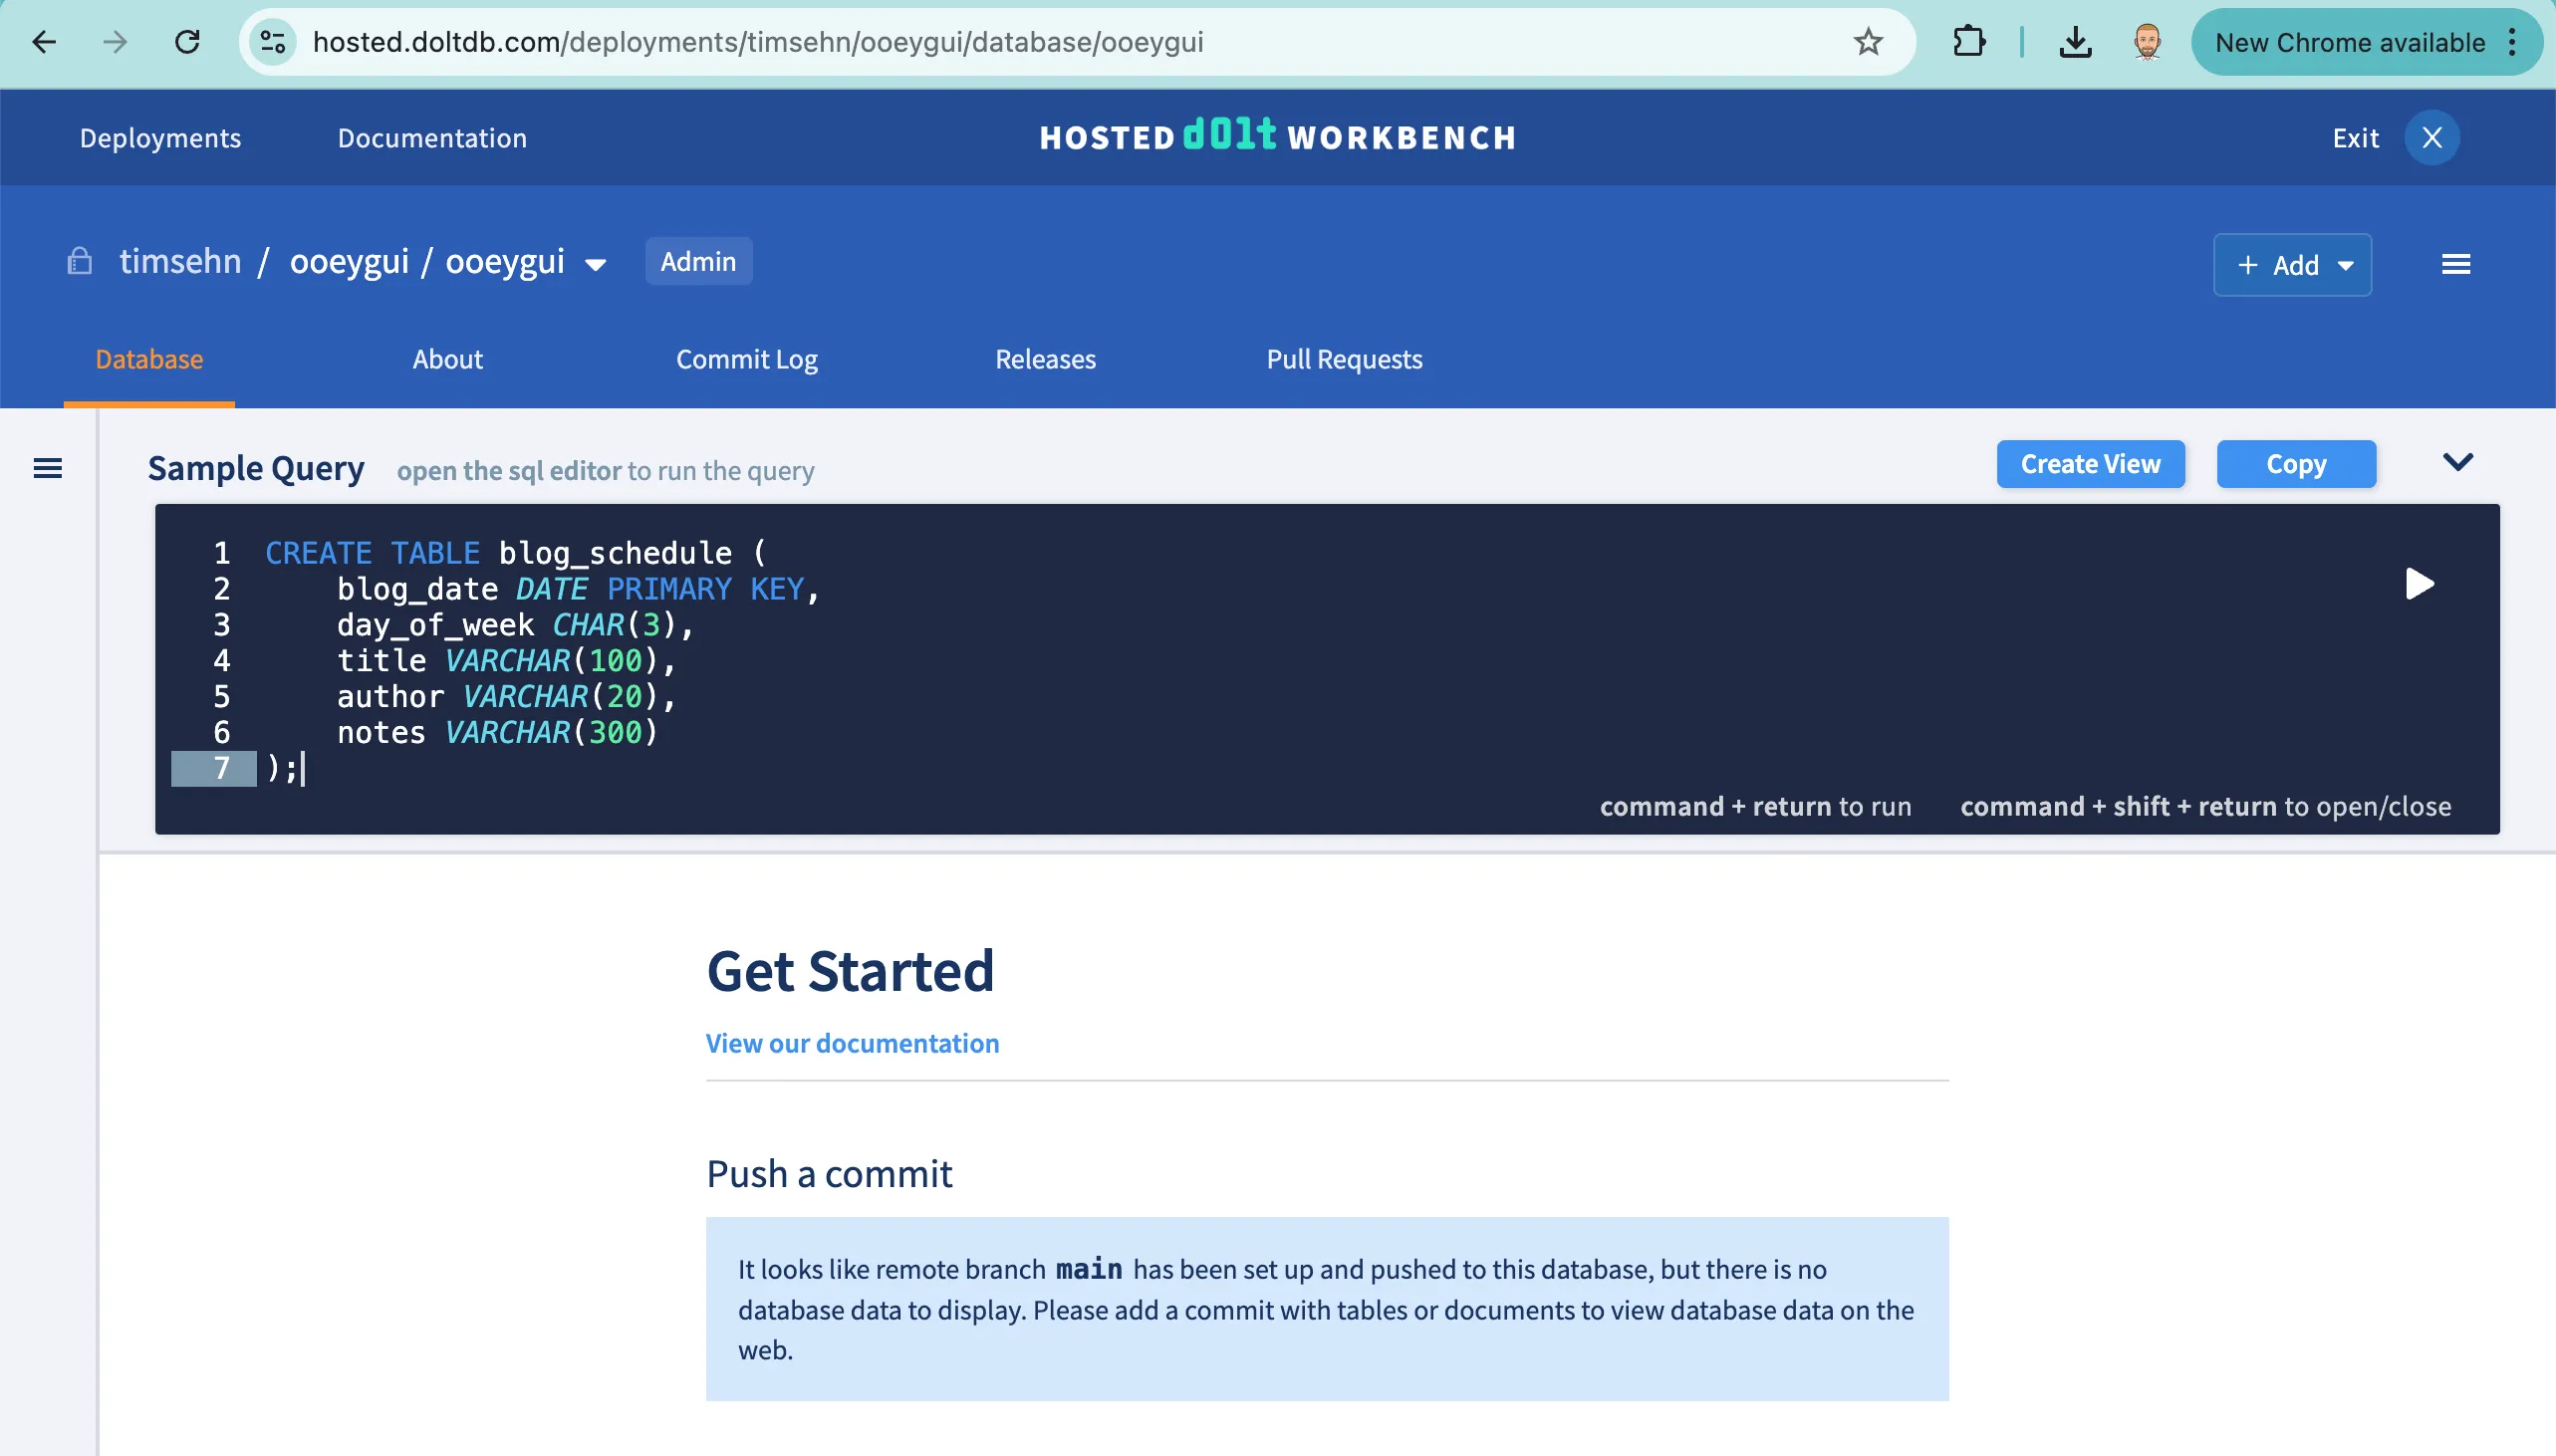Click the Exit X circle icon

[x=2431, y=138]
